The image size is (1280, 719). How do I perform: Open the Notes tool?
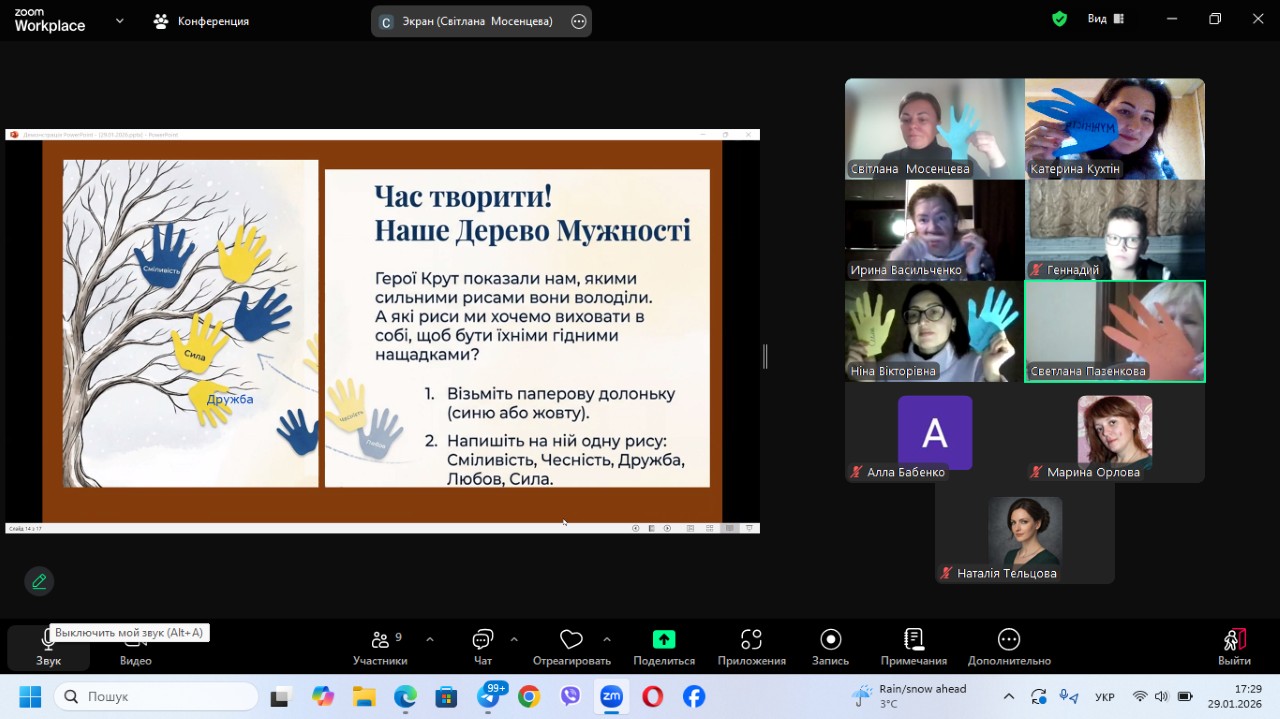pyautogui.click(x=913, y=647)
